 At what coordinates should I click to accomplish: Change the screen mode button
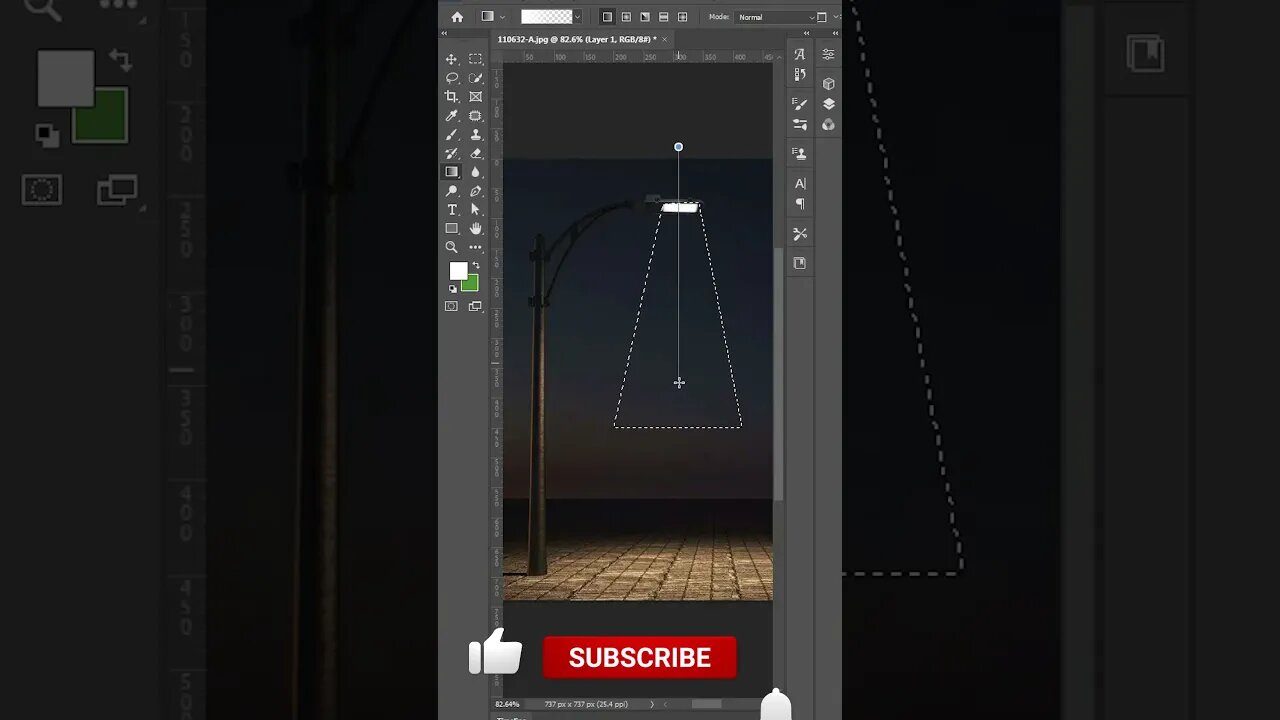(x=476, y=306)
